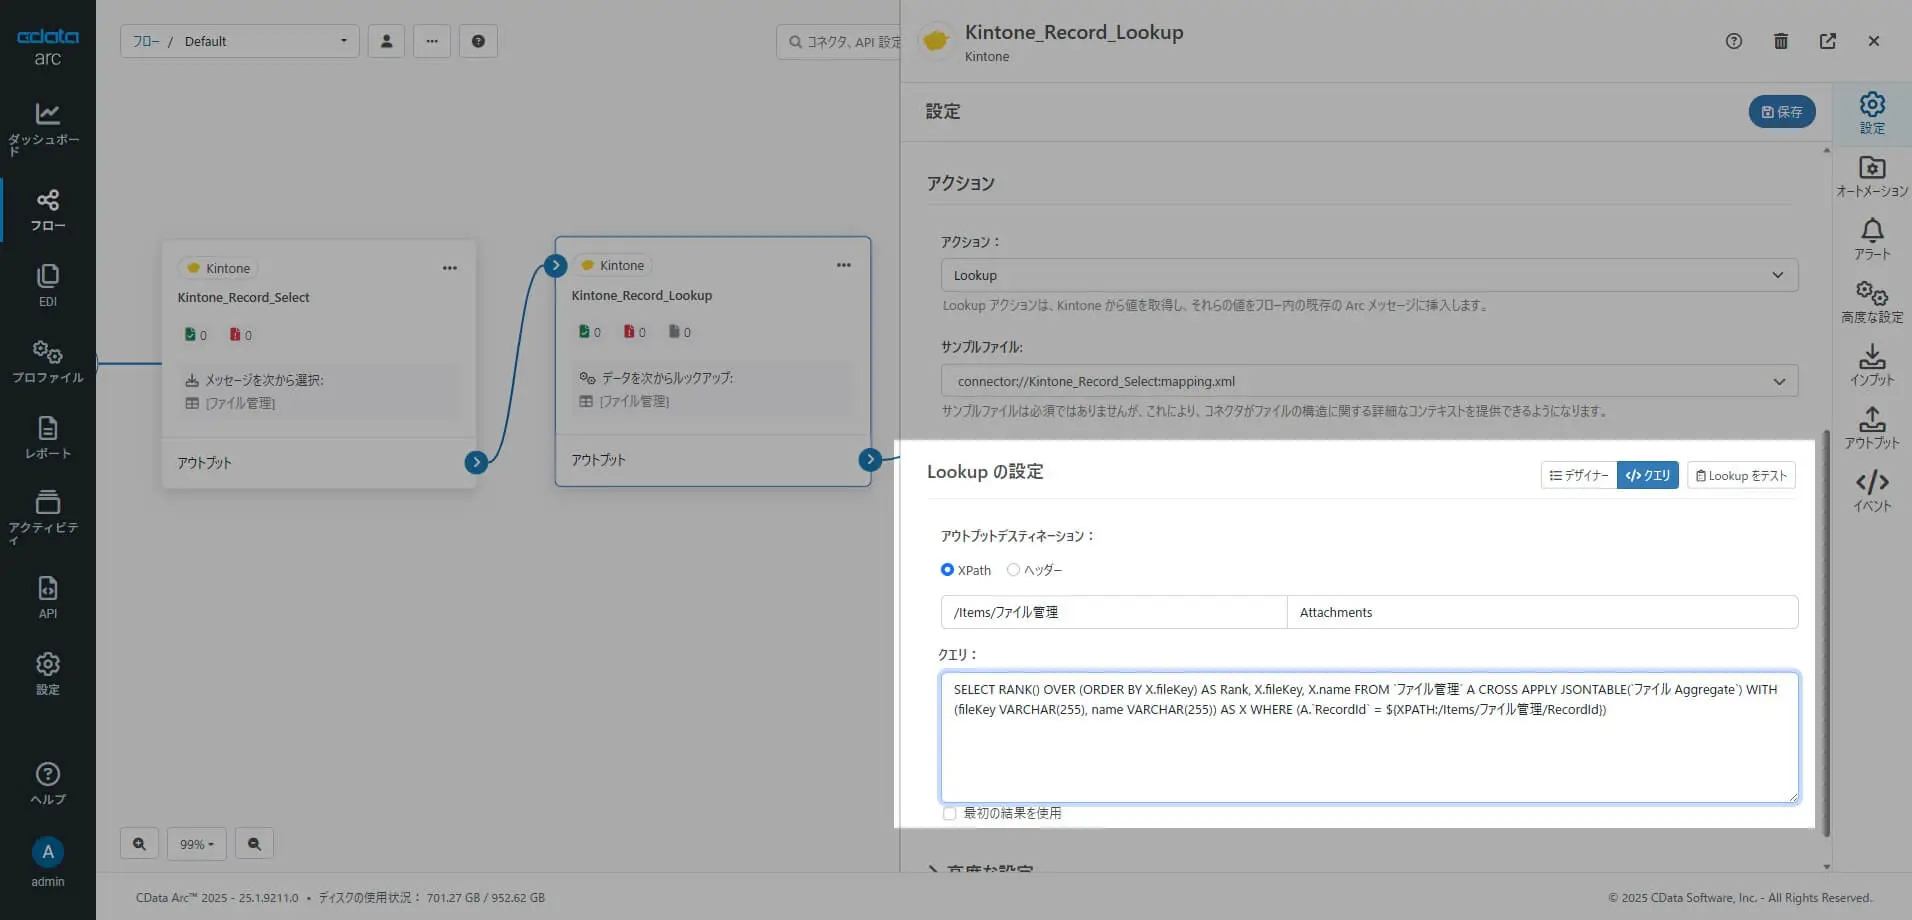Open the API section
Screen dimensions: 1912x920
tap(47, 597)
